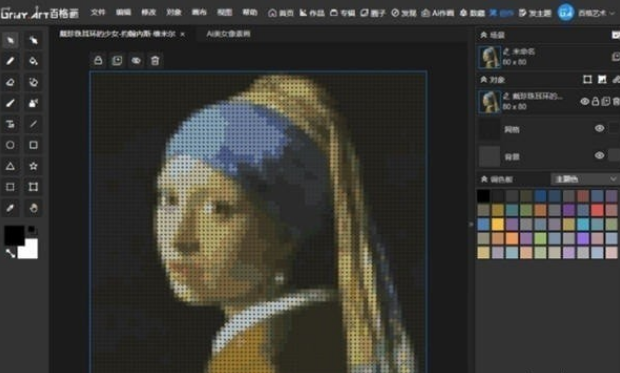Pick the black swatch in the palette
The image size is (620, 373).
click(x=483, y=196)
